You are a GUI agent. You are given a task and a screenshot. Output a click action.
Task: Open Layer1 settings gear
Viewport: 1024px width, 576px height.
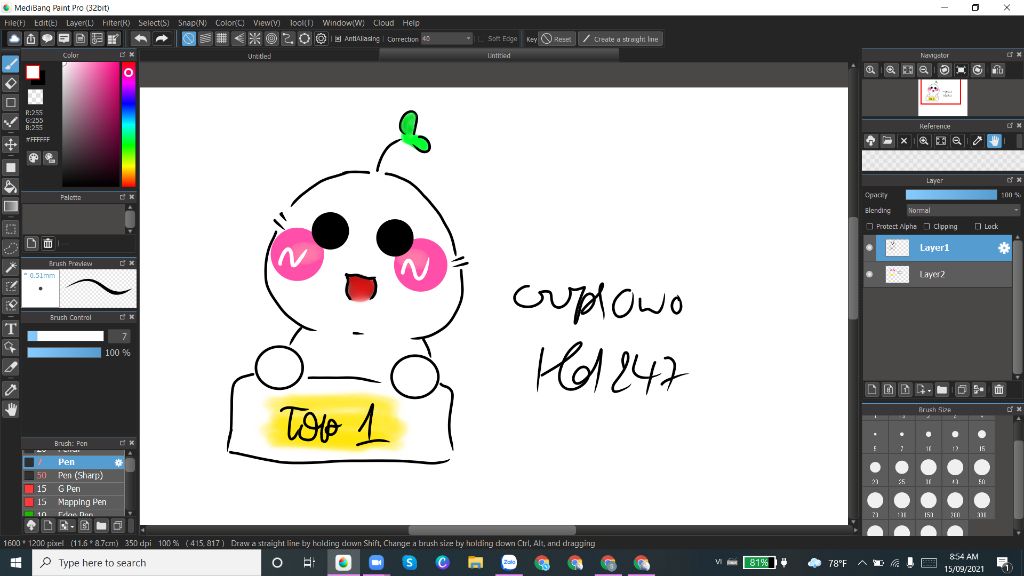pyautogui.click(x=1004, y=248)
